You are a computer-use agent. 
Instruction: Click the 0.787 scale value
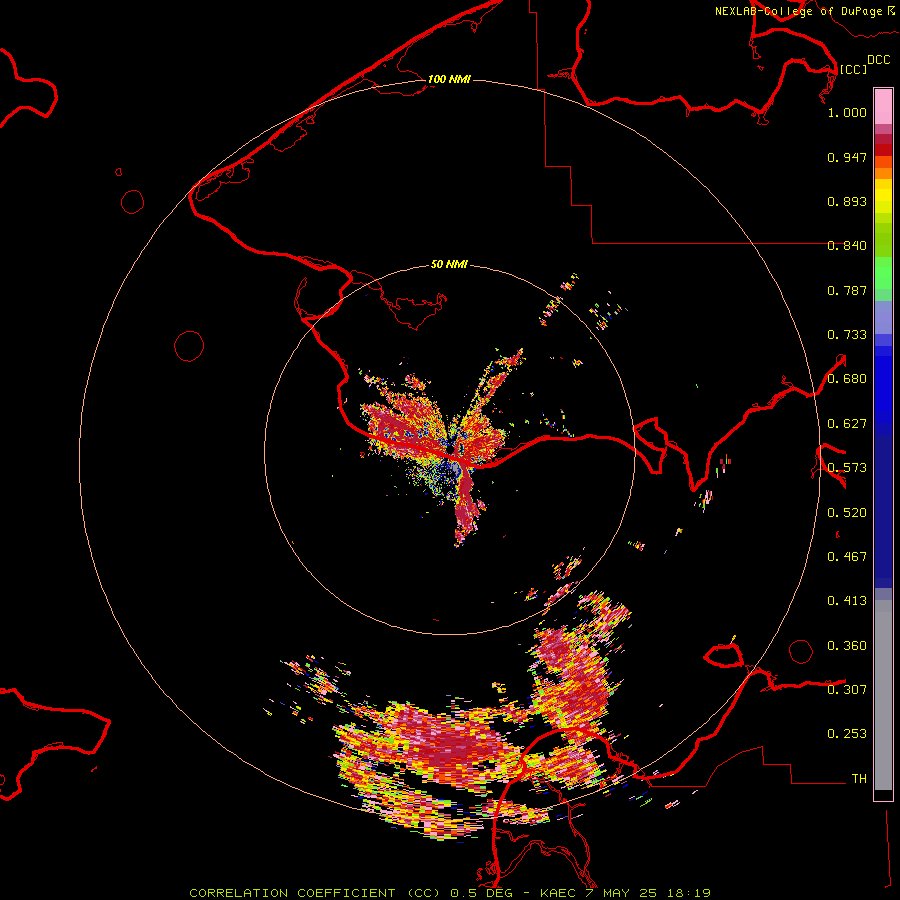click(x=847, y=290)
